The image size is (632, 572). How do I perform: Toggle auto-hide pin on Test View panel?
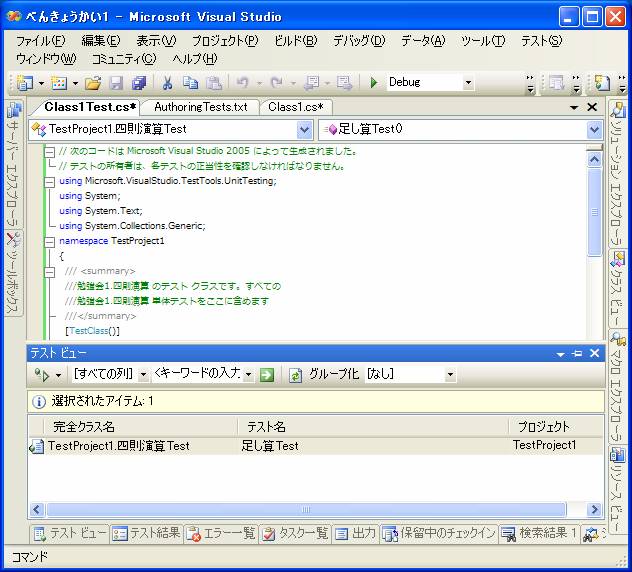coord(577,353)
